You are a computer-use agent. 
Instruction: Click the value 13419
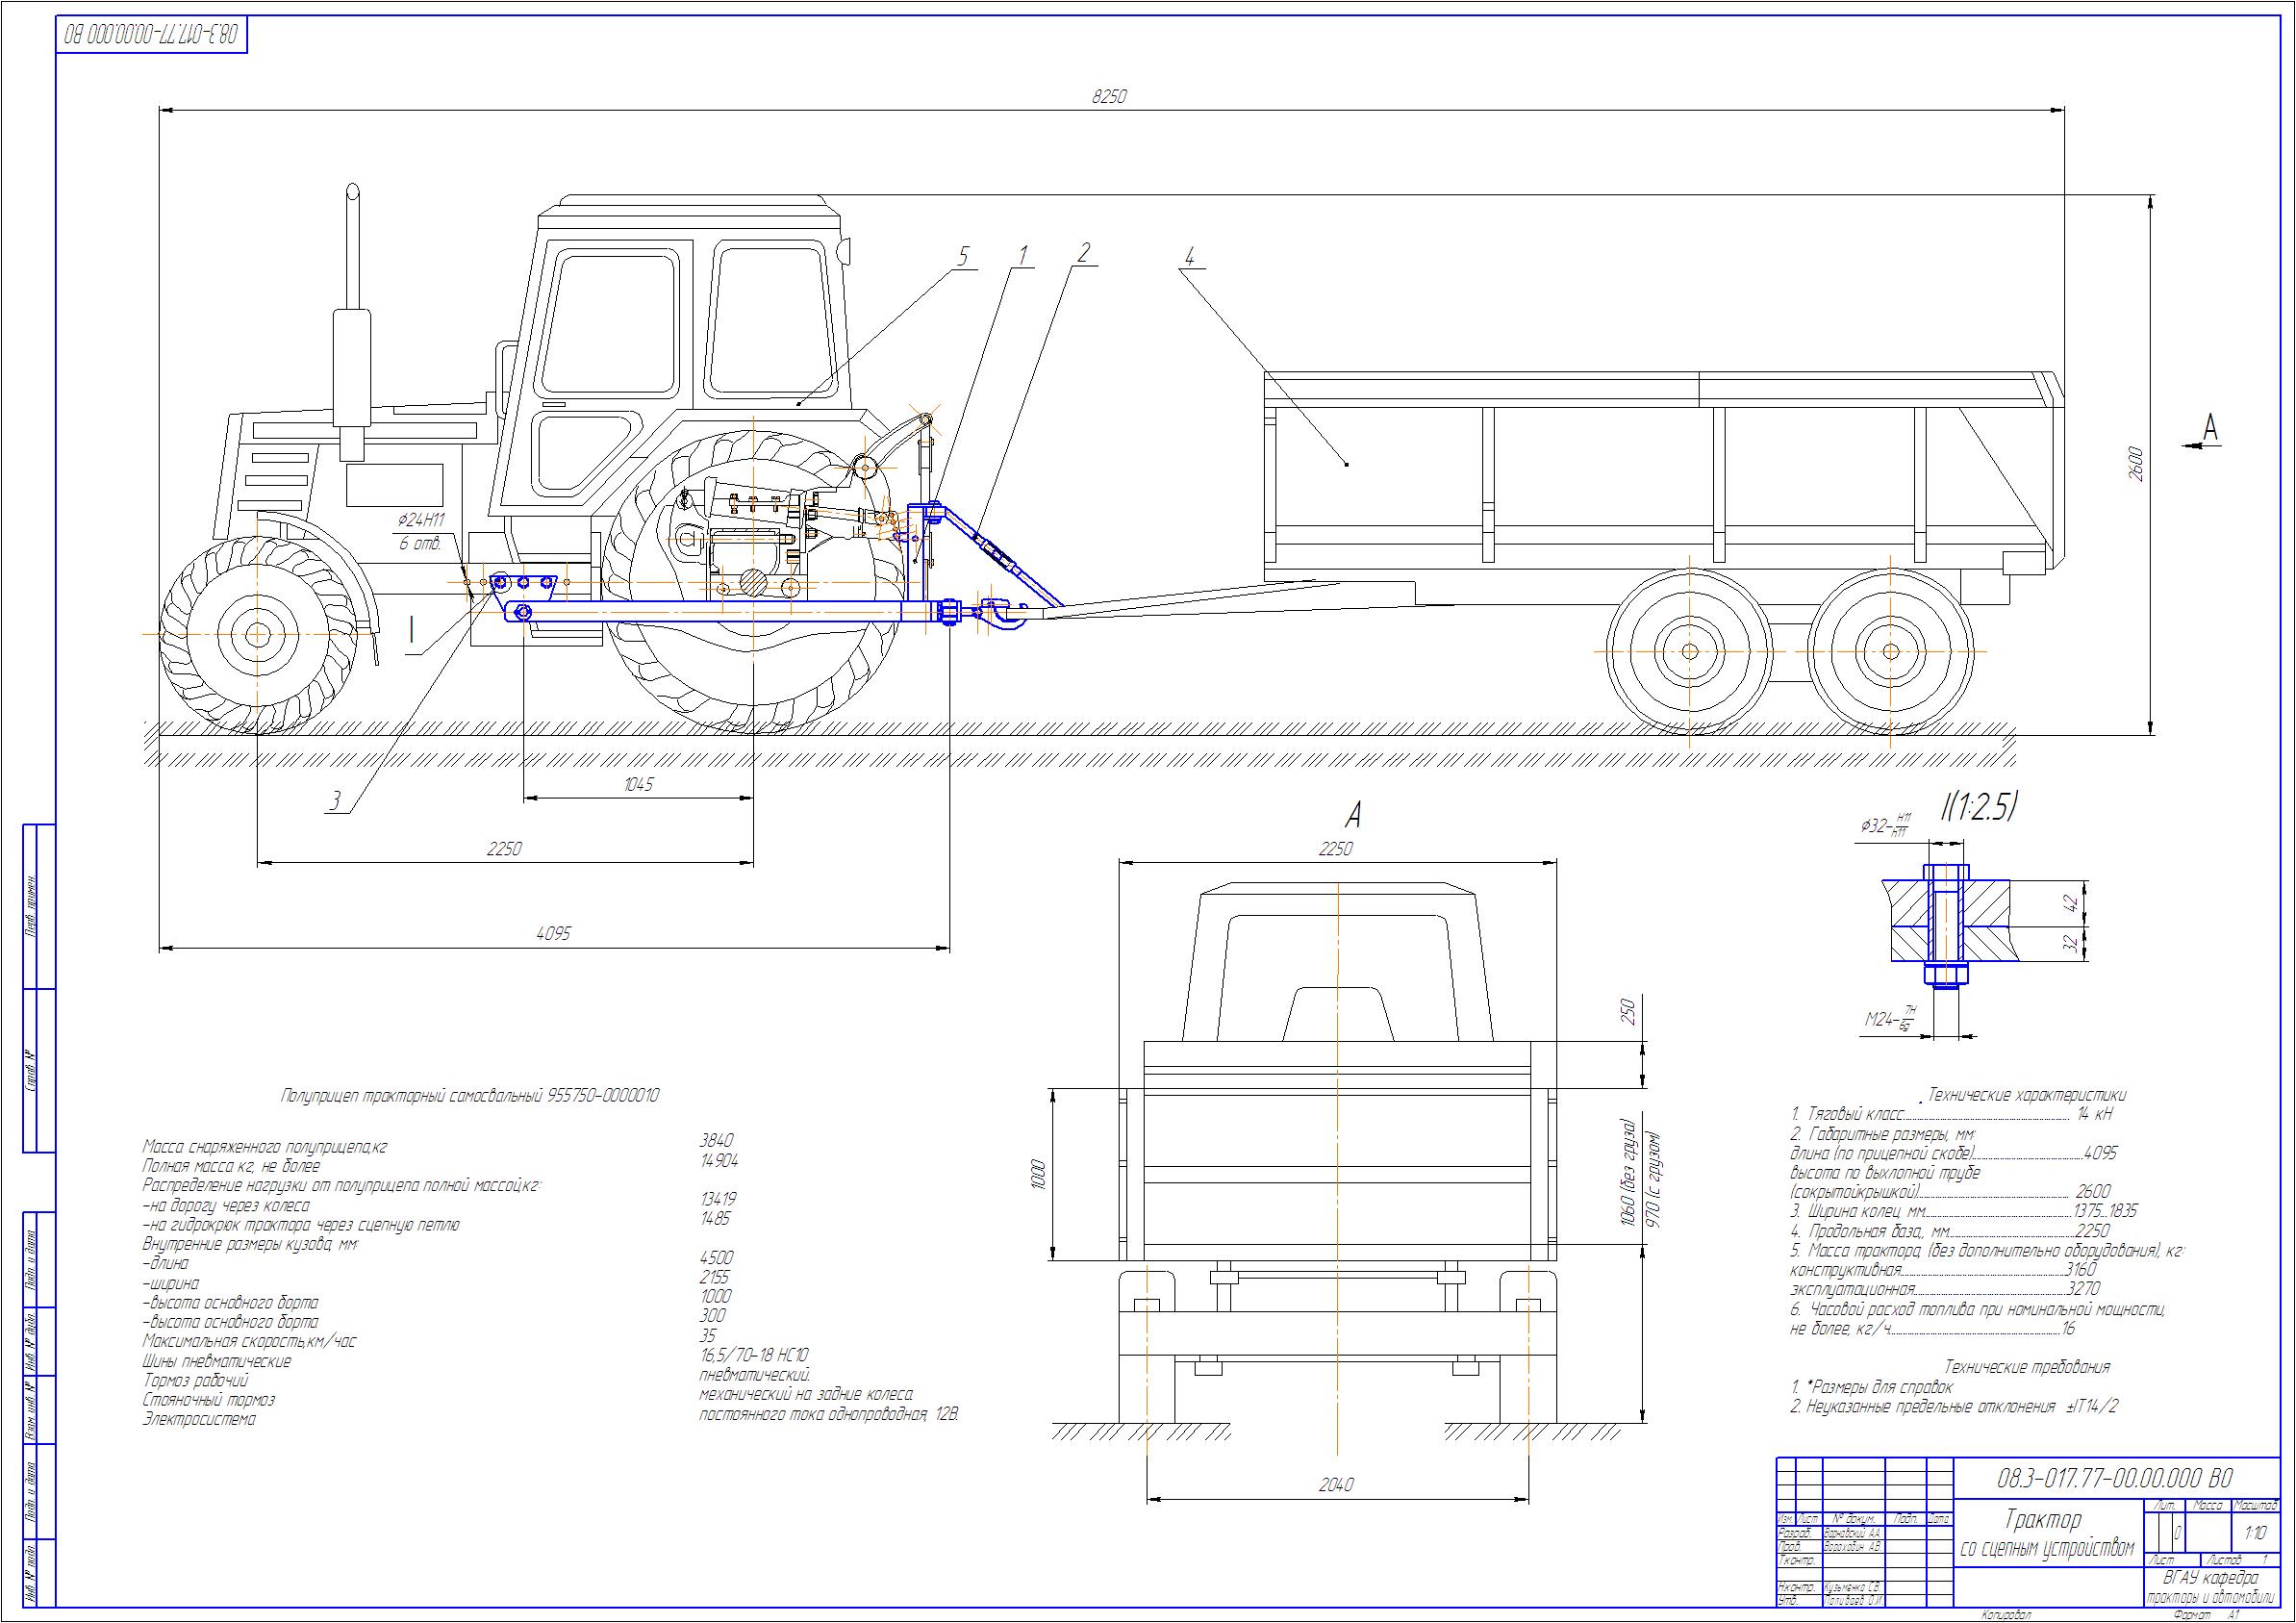(719, 1198)
